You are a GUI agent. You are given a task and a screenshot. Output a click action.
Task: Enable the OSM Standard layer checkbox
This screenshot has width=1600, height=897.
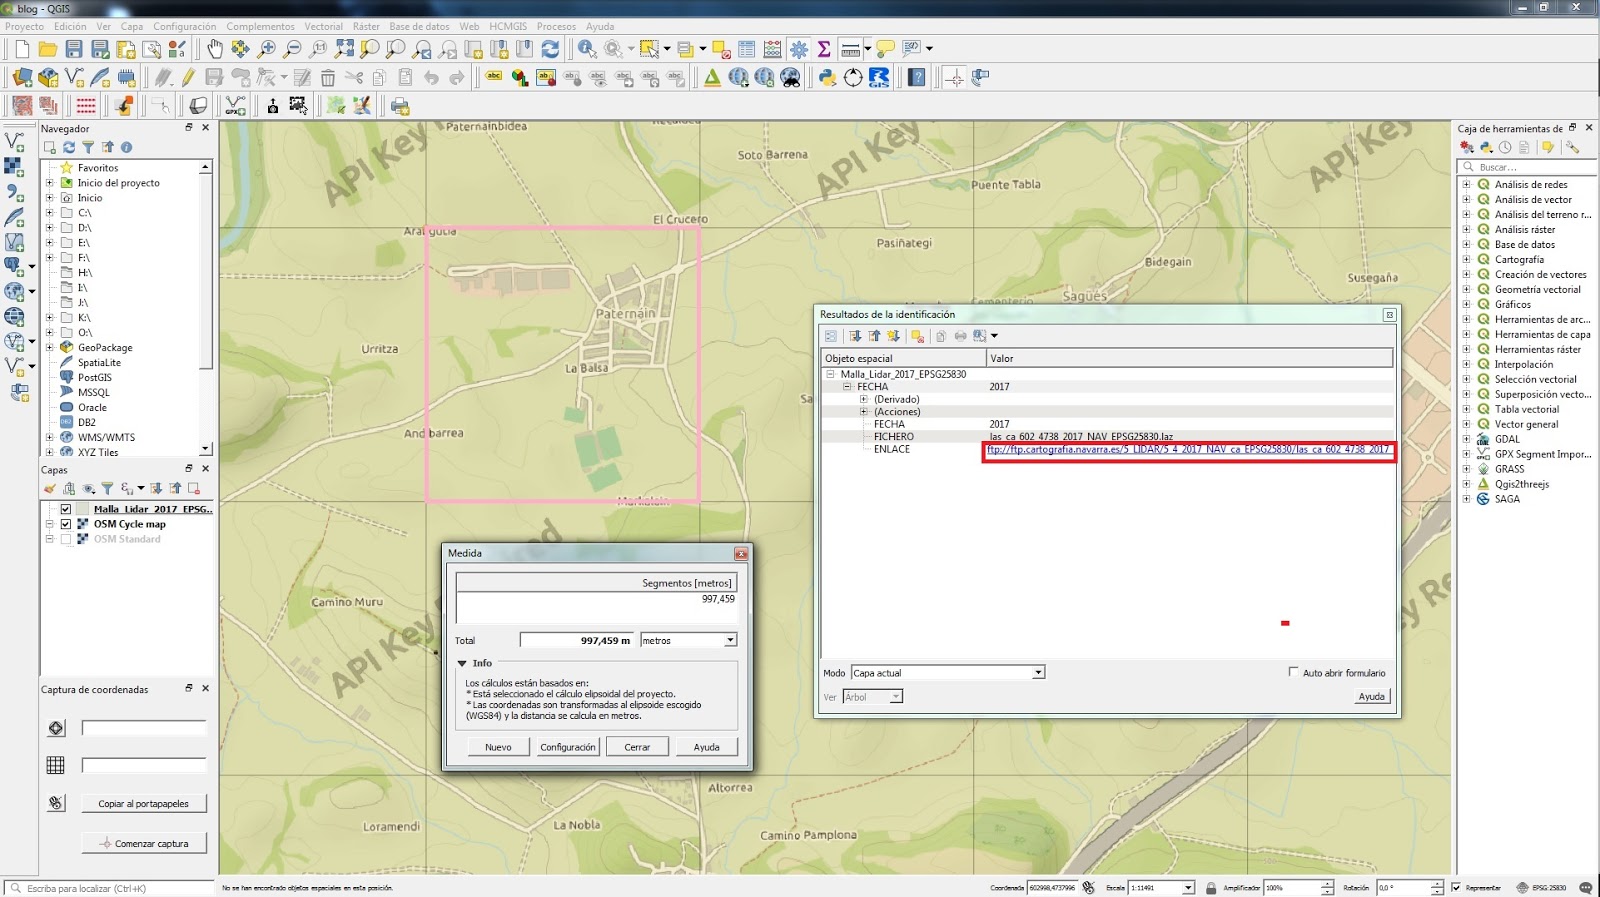(x=66, y=539)
